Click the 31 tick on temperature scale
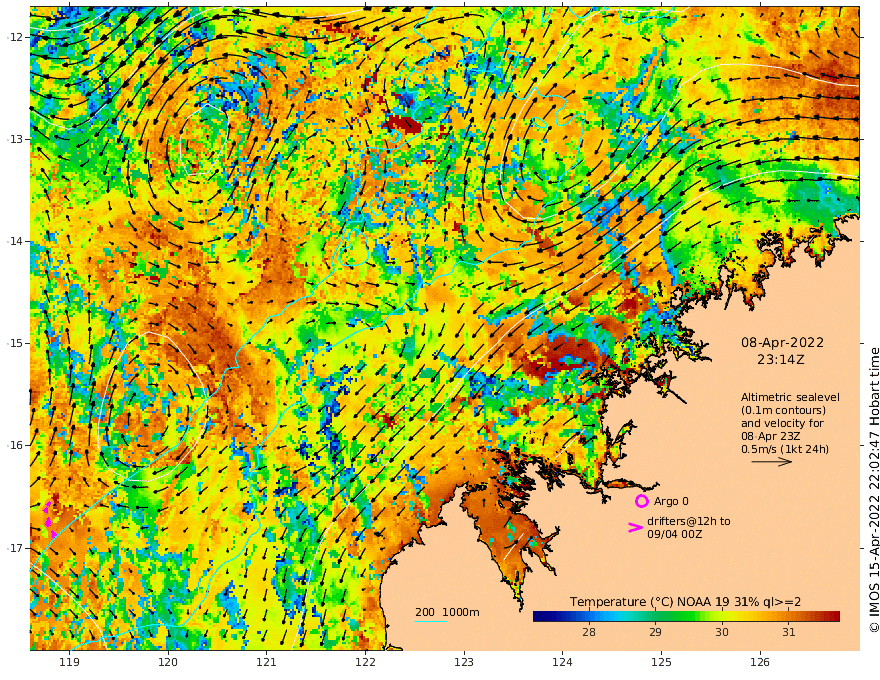This screenshot has height=680, width=880. tap(789, 632)
